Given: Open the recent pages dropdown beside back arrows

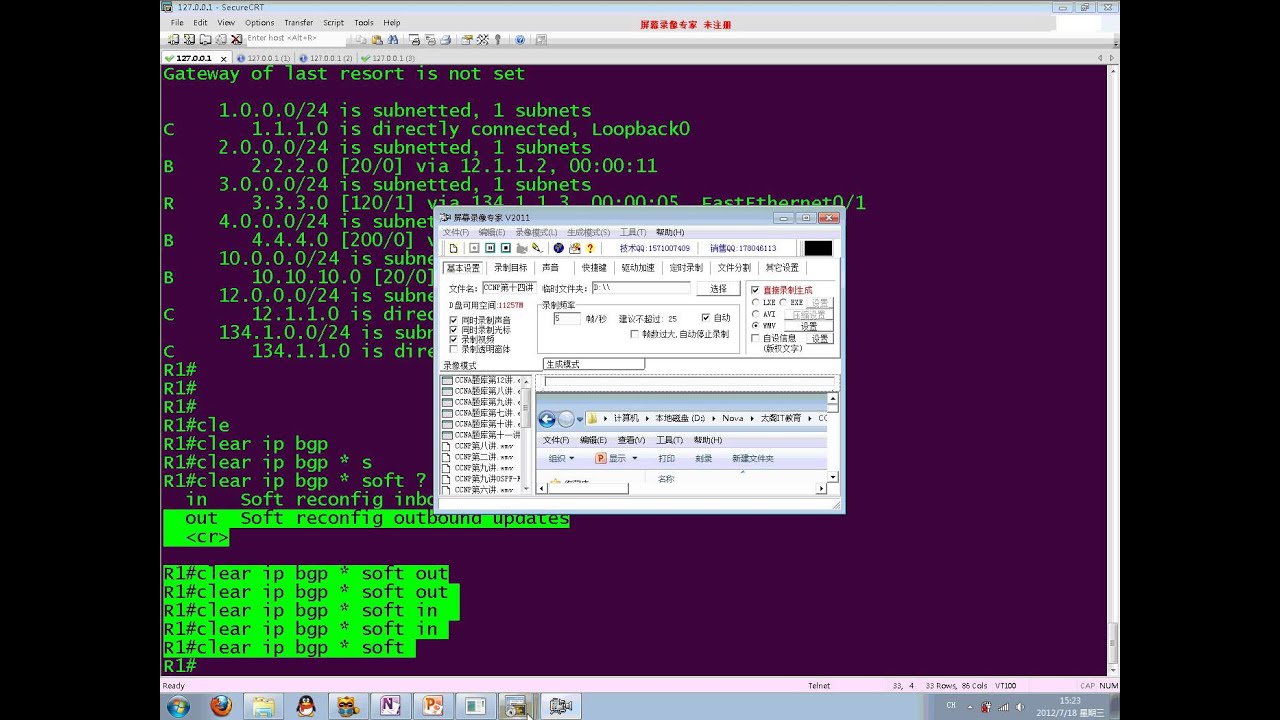Looking at the screenshot, I should [x=580, y=419].
